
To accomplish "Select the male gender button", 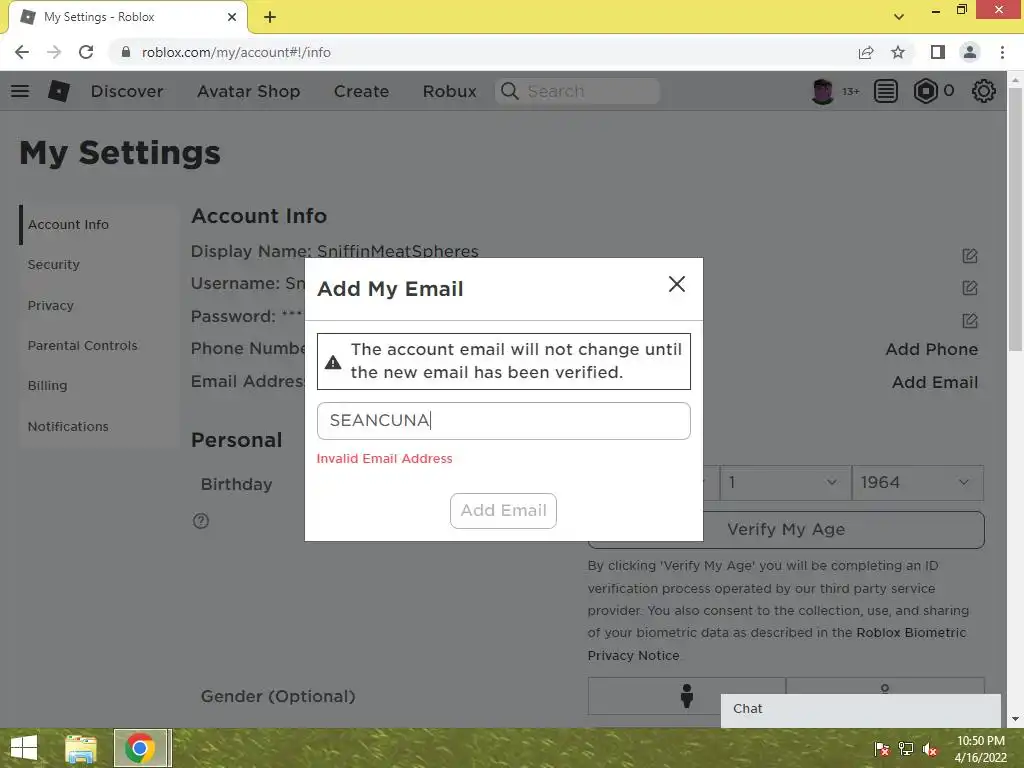I will tap(686, 696).
